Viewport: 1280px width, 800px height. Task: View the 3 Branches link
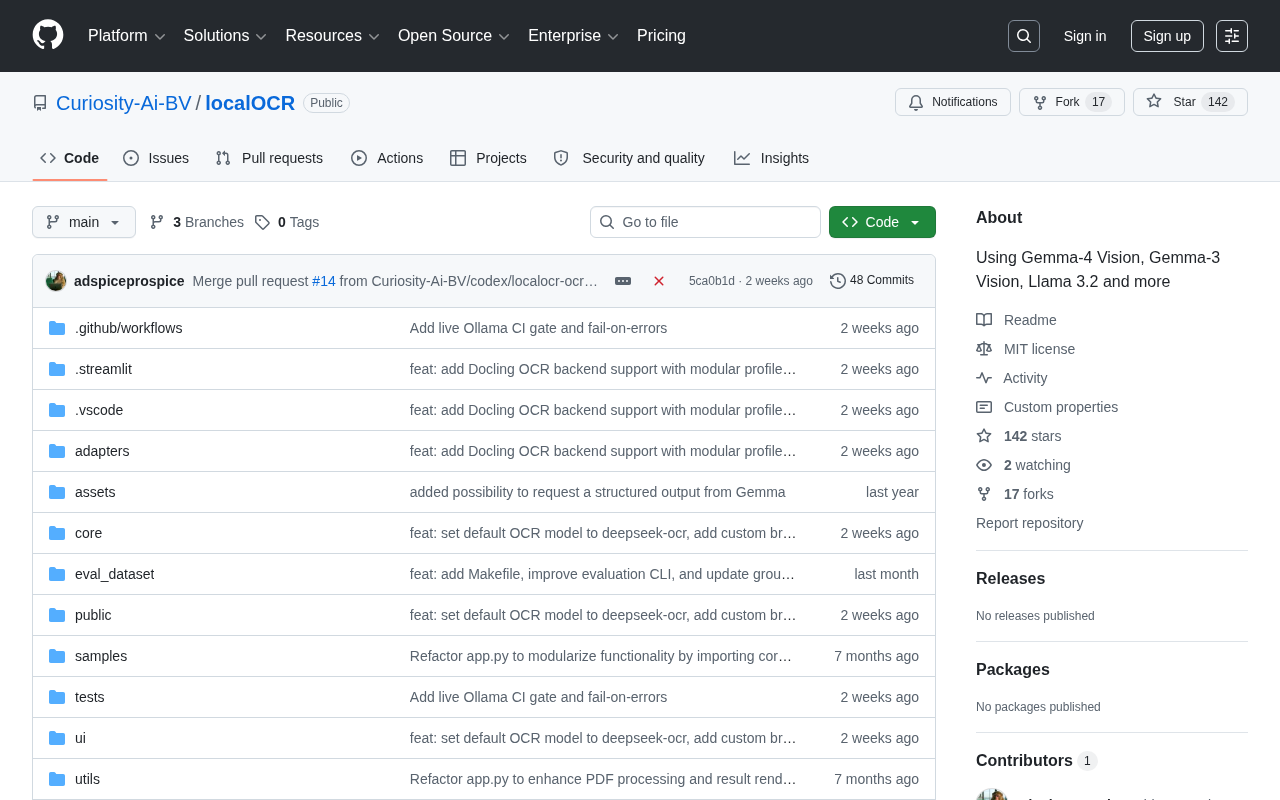pos(197,222)
